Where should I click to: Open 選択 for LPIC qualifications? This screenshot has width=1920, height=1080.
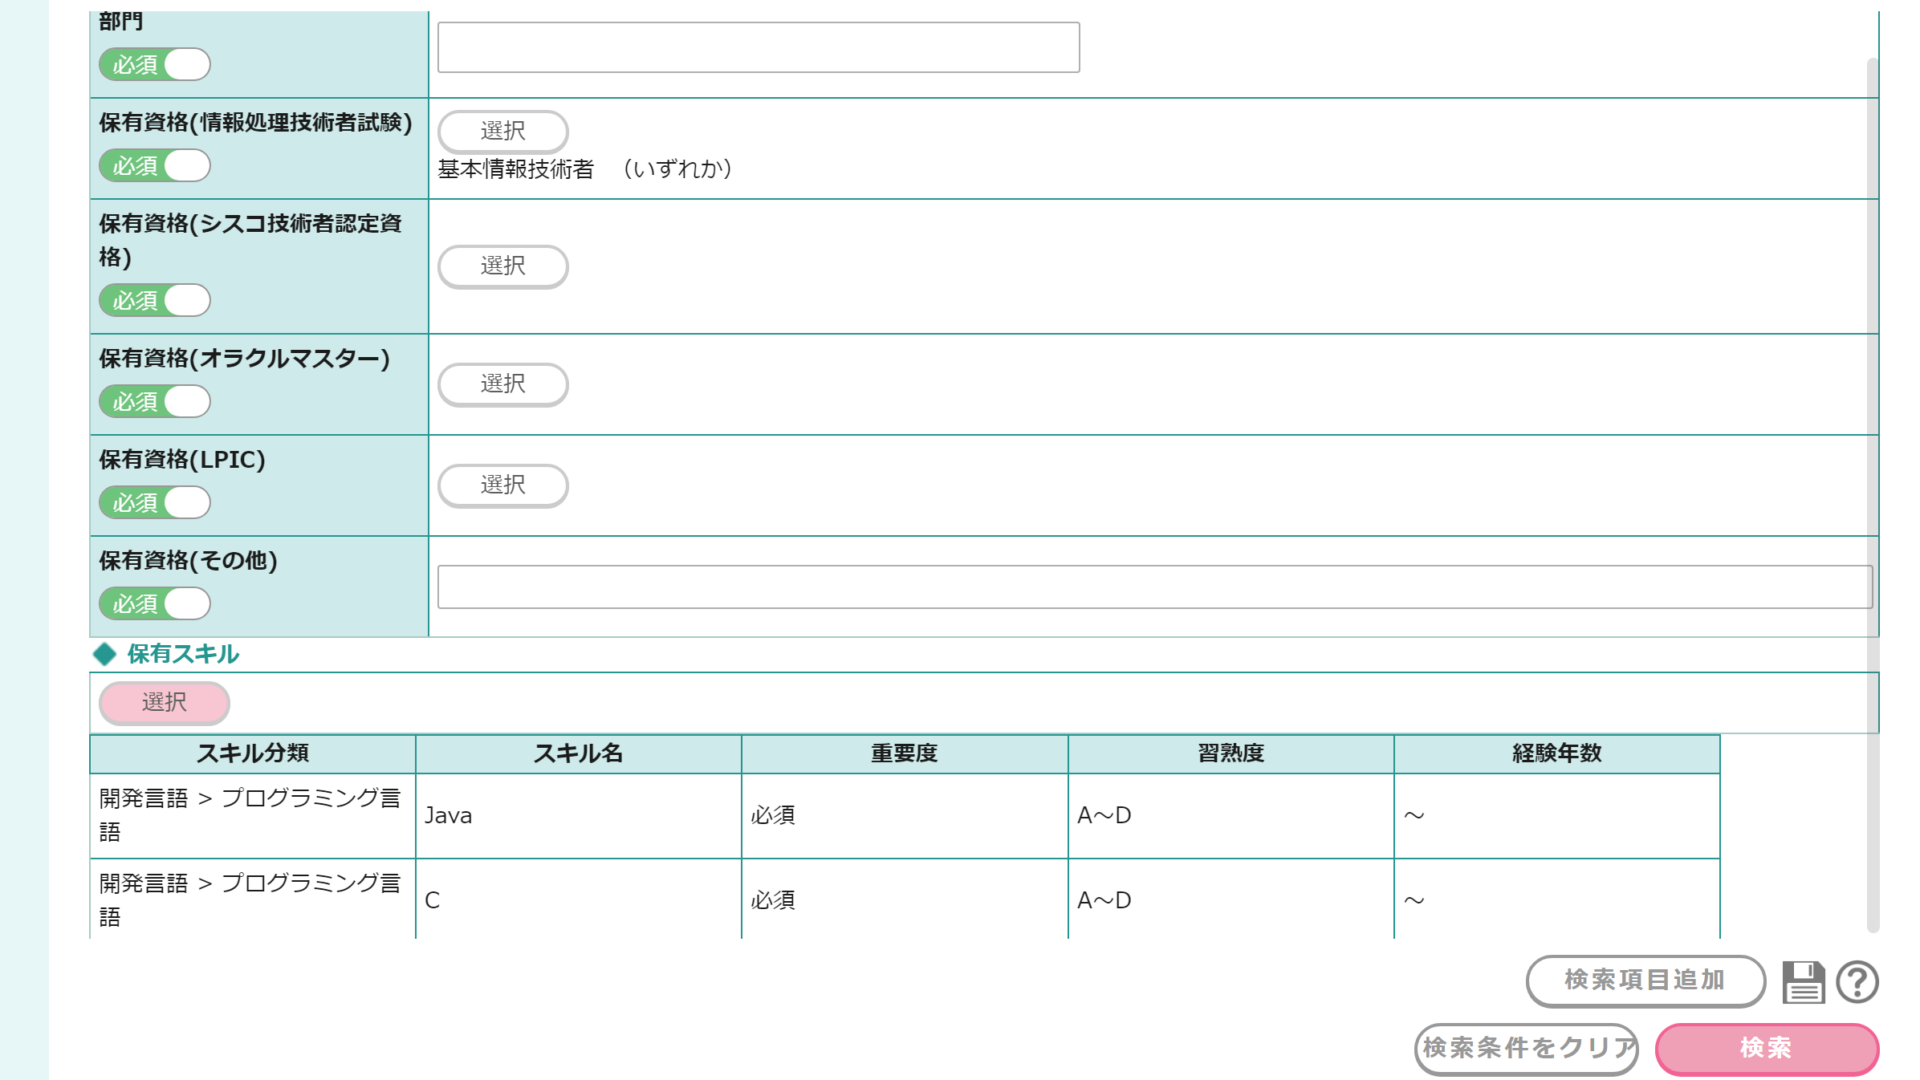coord(503,485)
